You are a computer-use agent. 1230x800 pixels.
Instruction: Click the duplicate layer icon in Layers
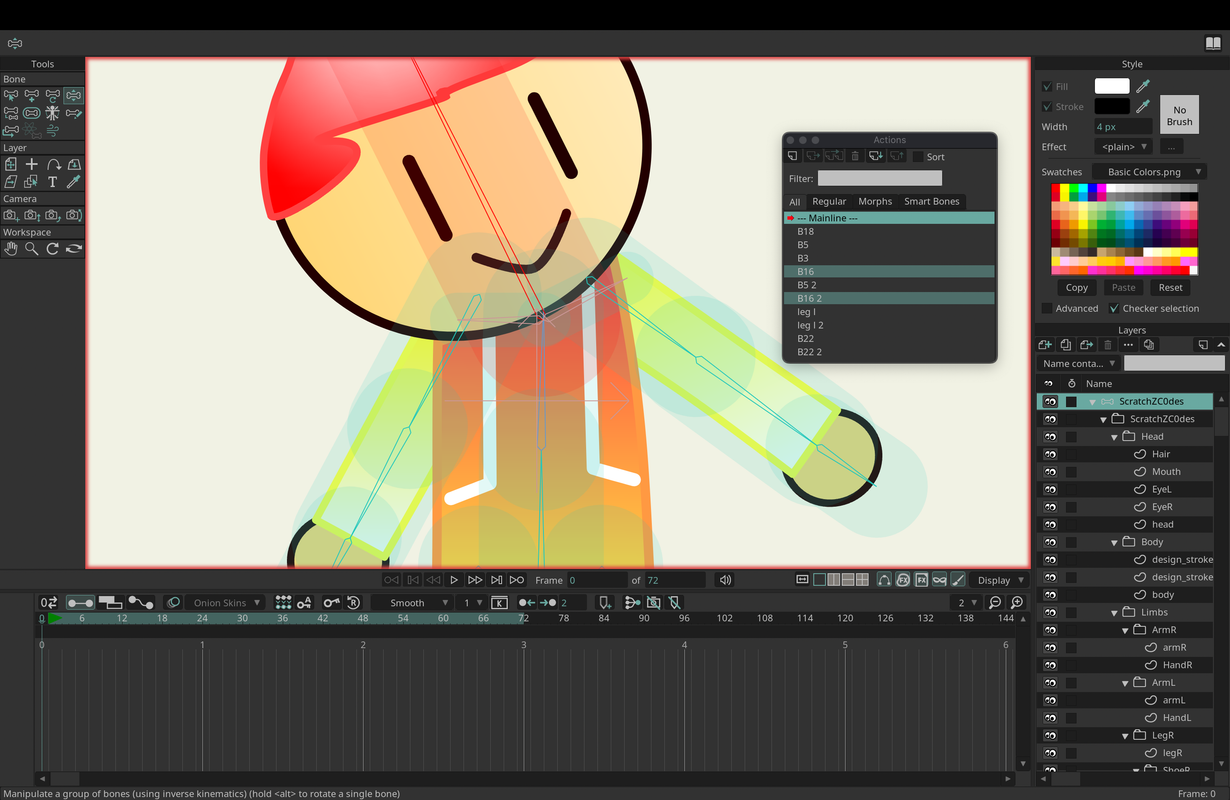(x=1066, y=344)
